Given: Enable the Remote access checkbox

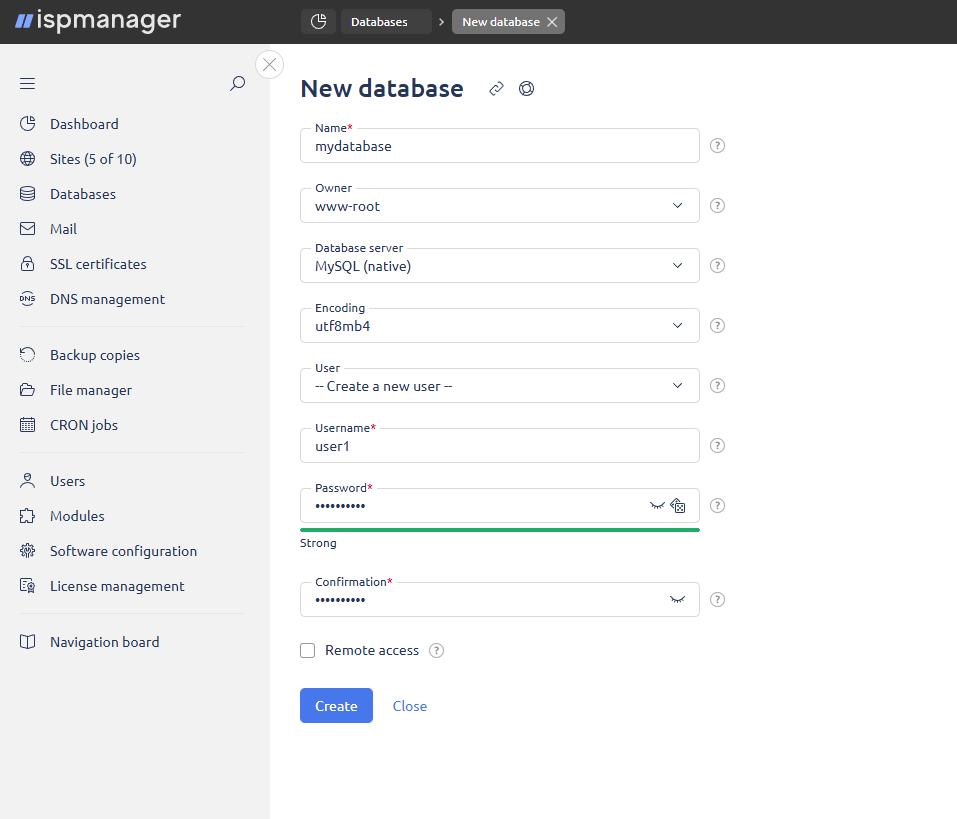Looking at the screenshot, I should pyautogui.click(x=308, y=651).
